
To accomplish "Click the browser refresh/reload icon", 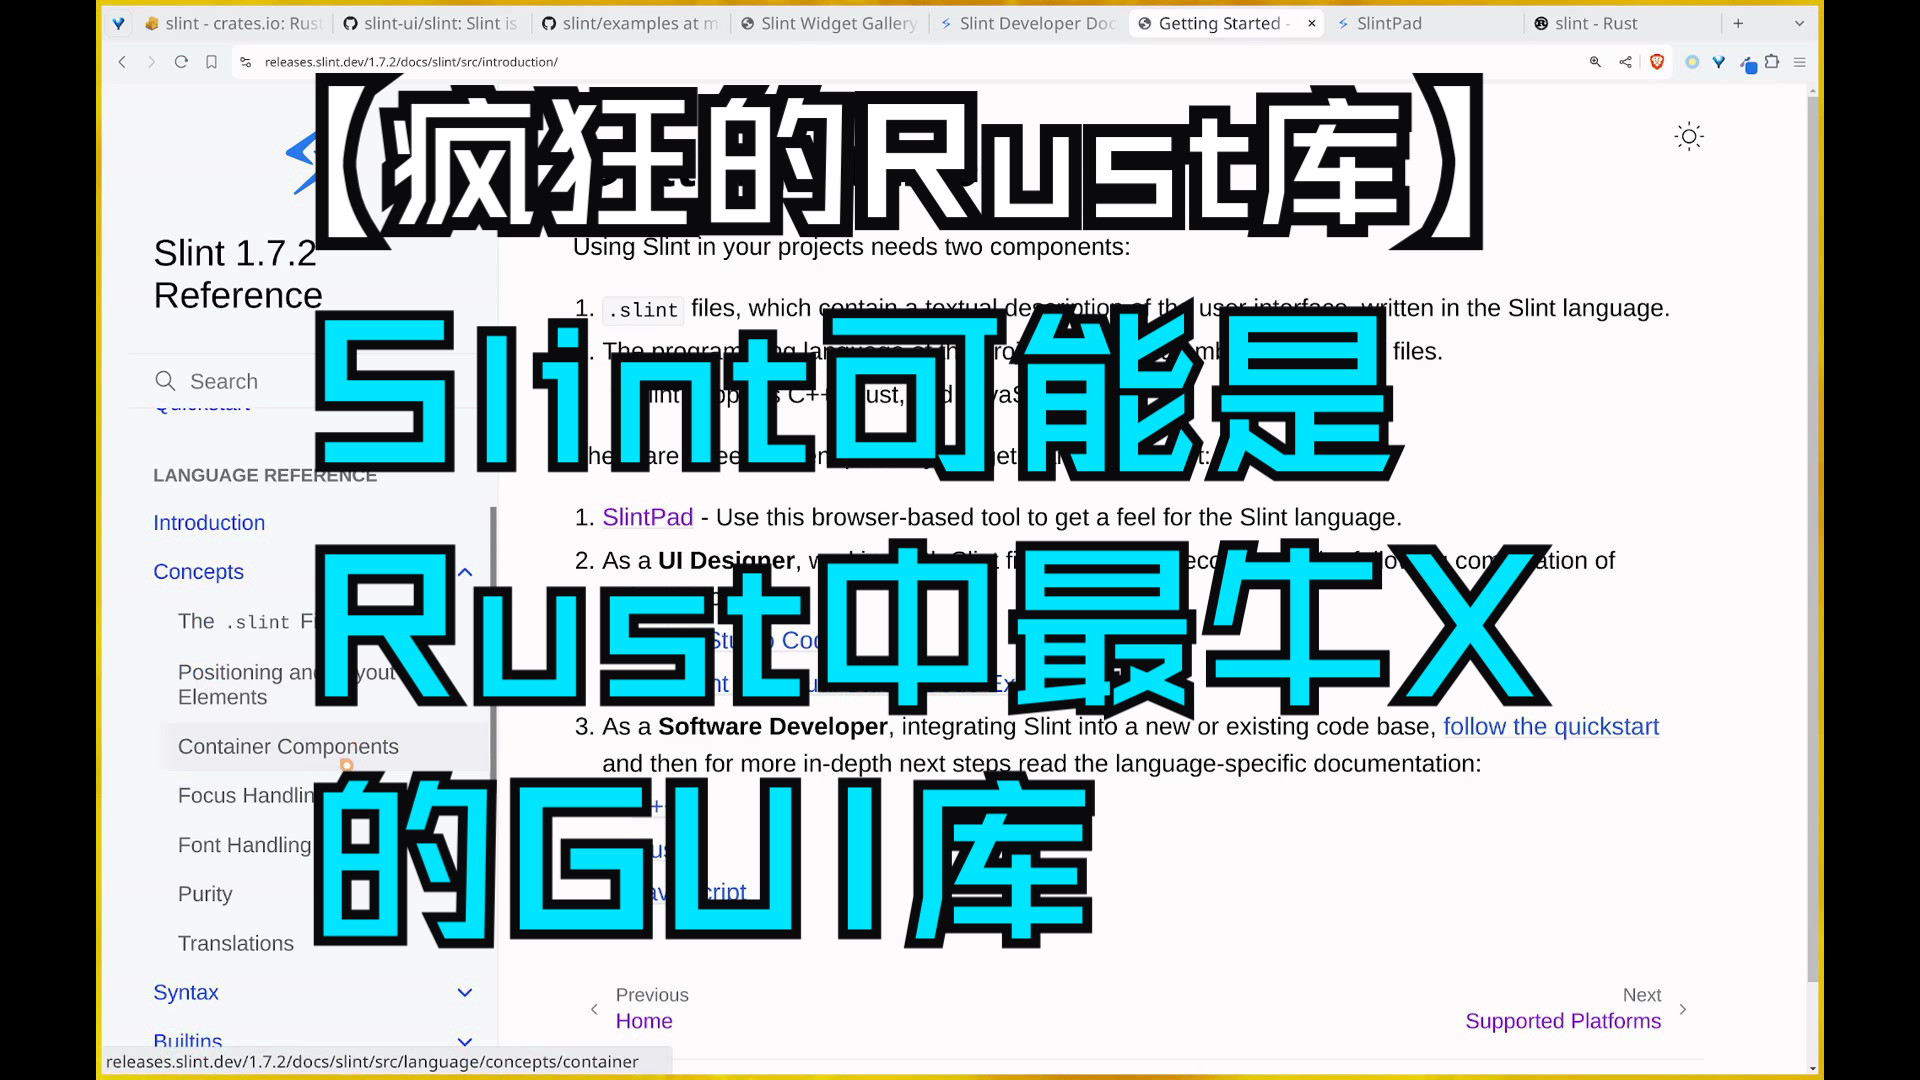I will click(x=182, y=62).
